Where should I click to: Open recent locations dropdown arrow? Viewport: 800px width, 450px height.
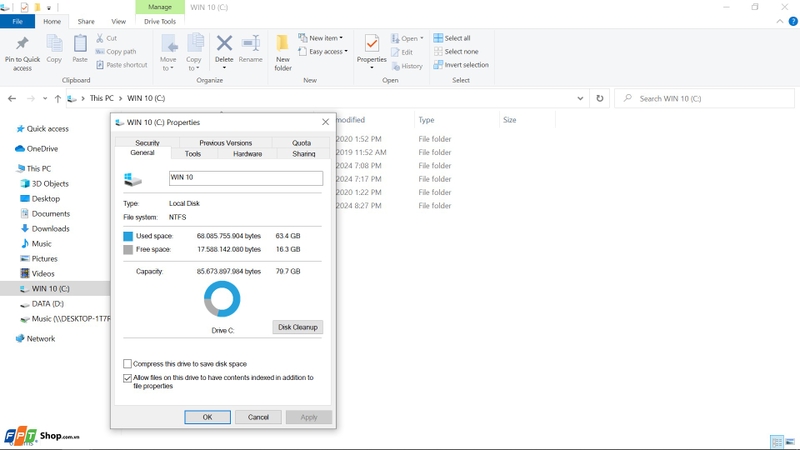(x=45, y=98)
